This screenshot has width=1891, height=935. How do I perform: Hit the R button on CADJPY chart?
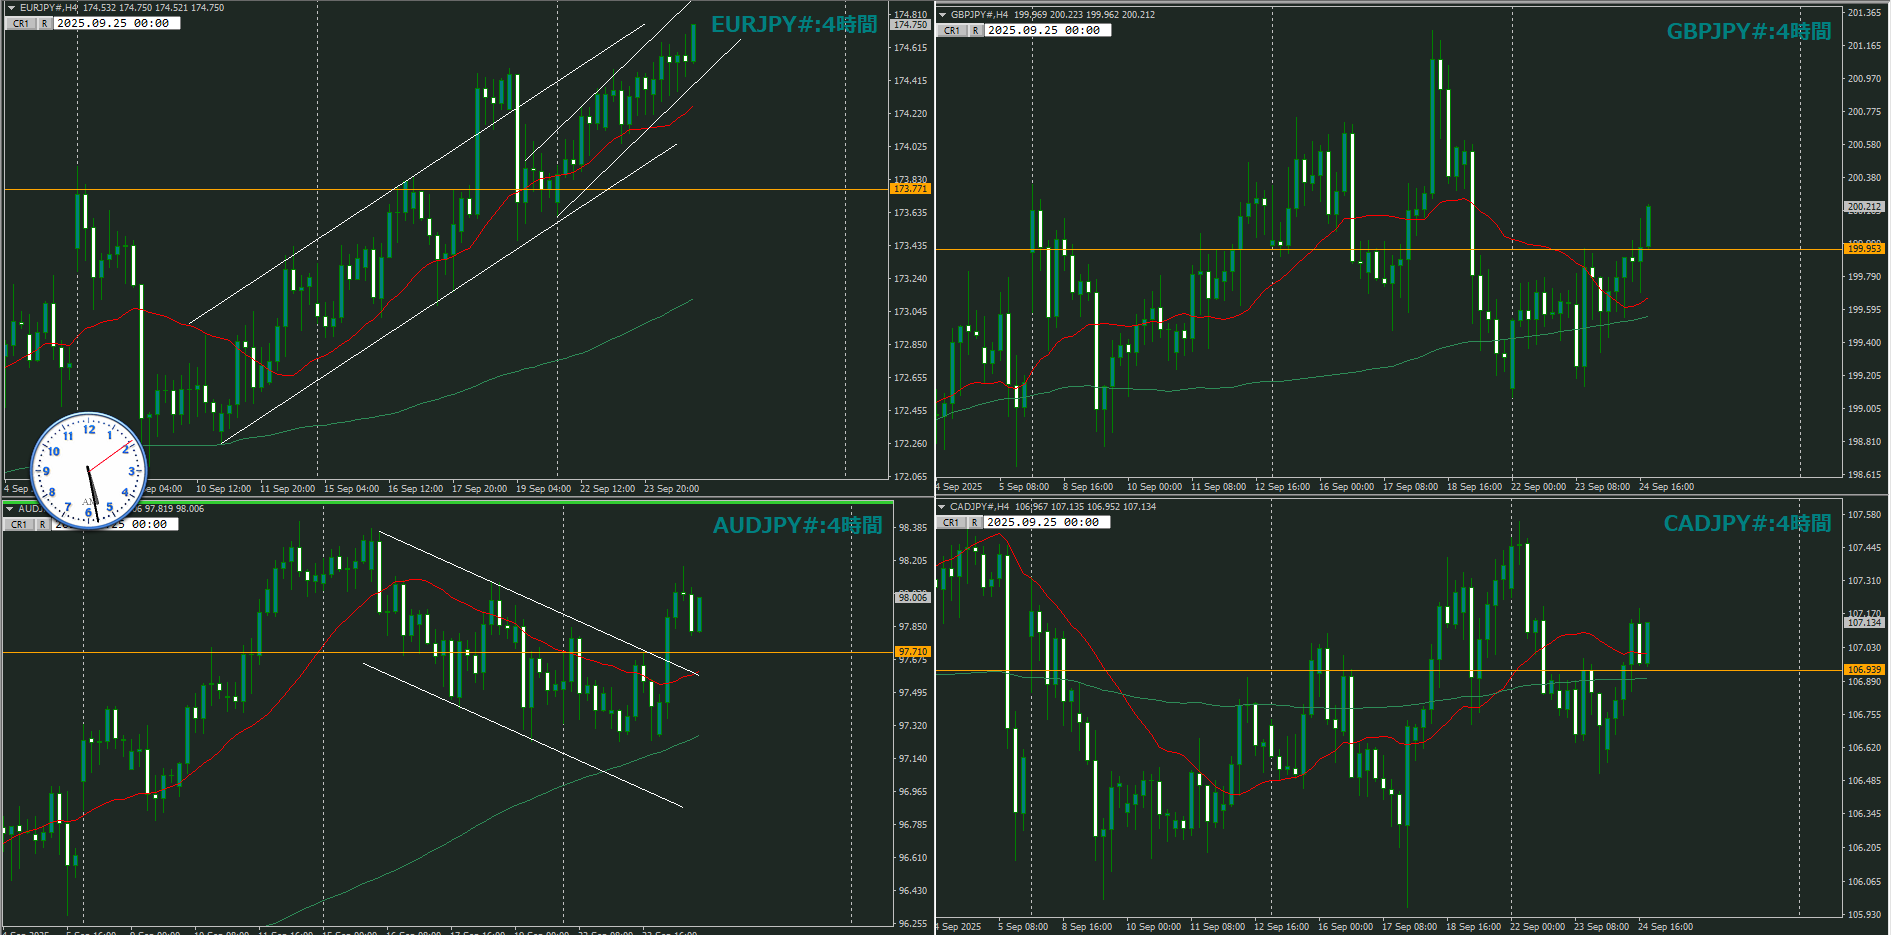click(x=975, y=523)
